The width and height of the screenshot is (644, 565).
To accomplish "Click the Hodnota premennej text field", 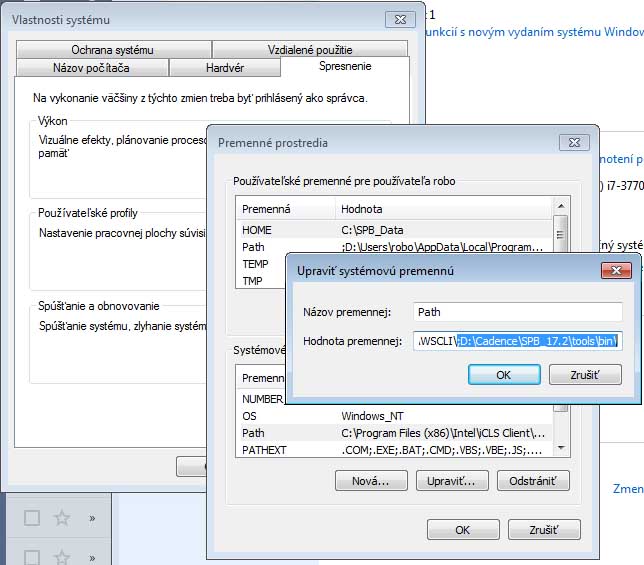I will 517,342.
